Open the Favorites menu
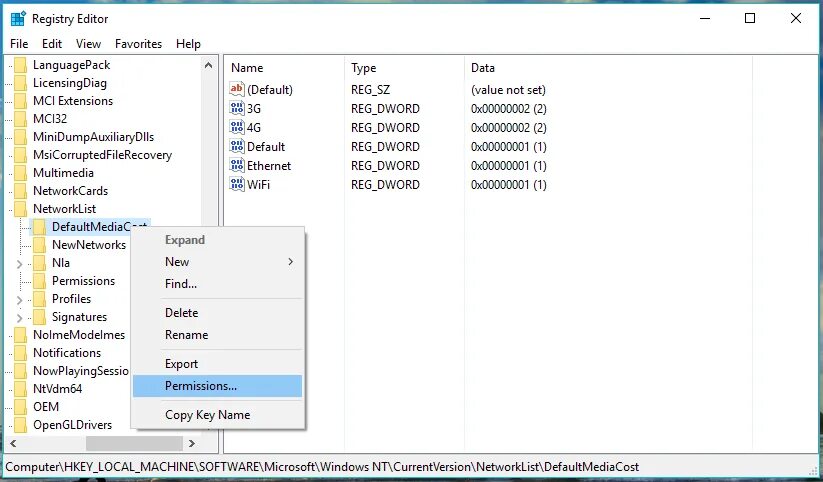This screenshot has width=823, height=482. (139, 44)
